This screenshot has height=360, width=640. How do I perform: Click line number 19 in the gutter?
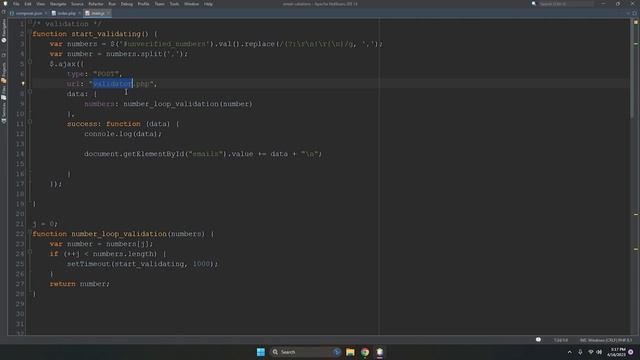20,204
